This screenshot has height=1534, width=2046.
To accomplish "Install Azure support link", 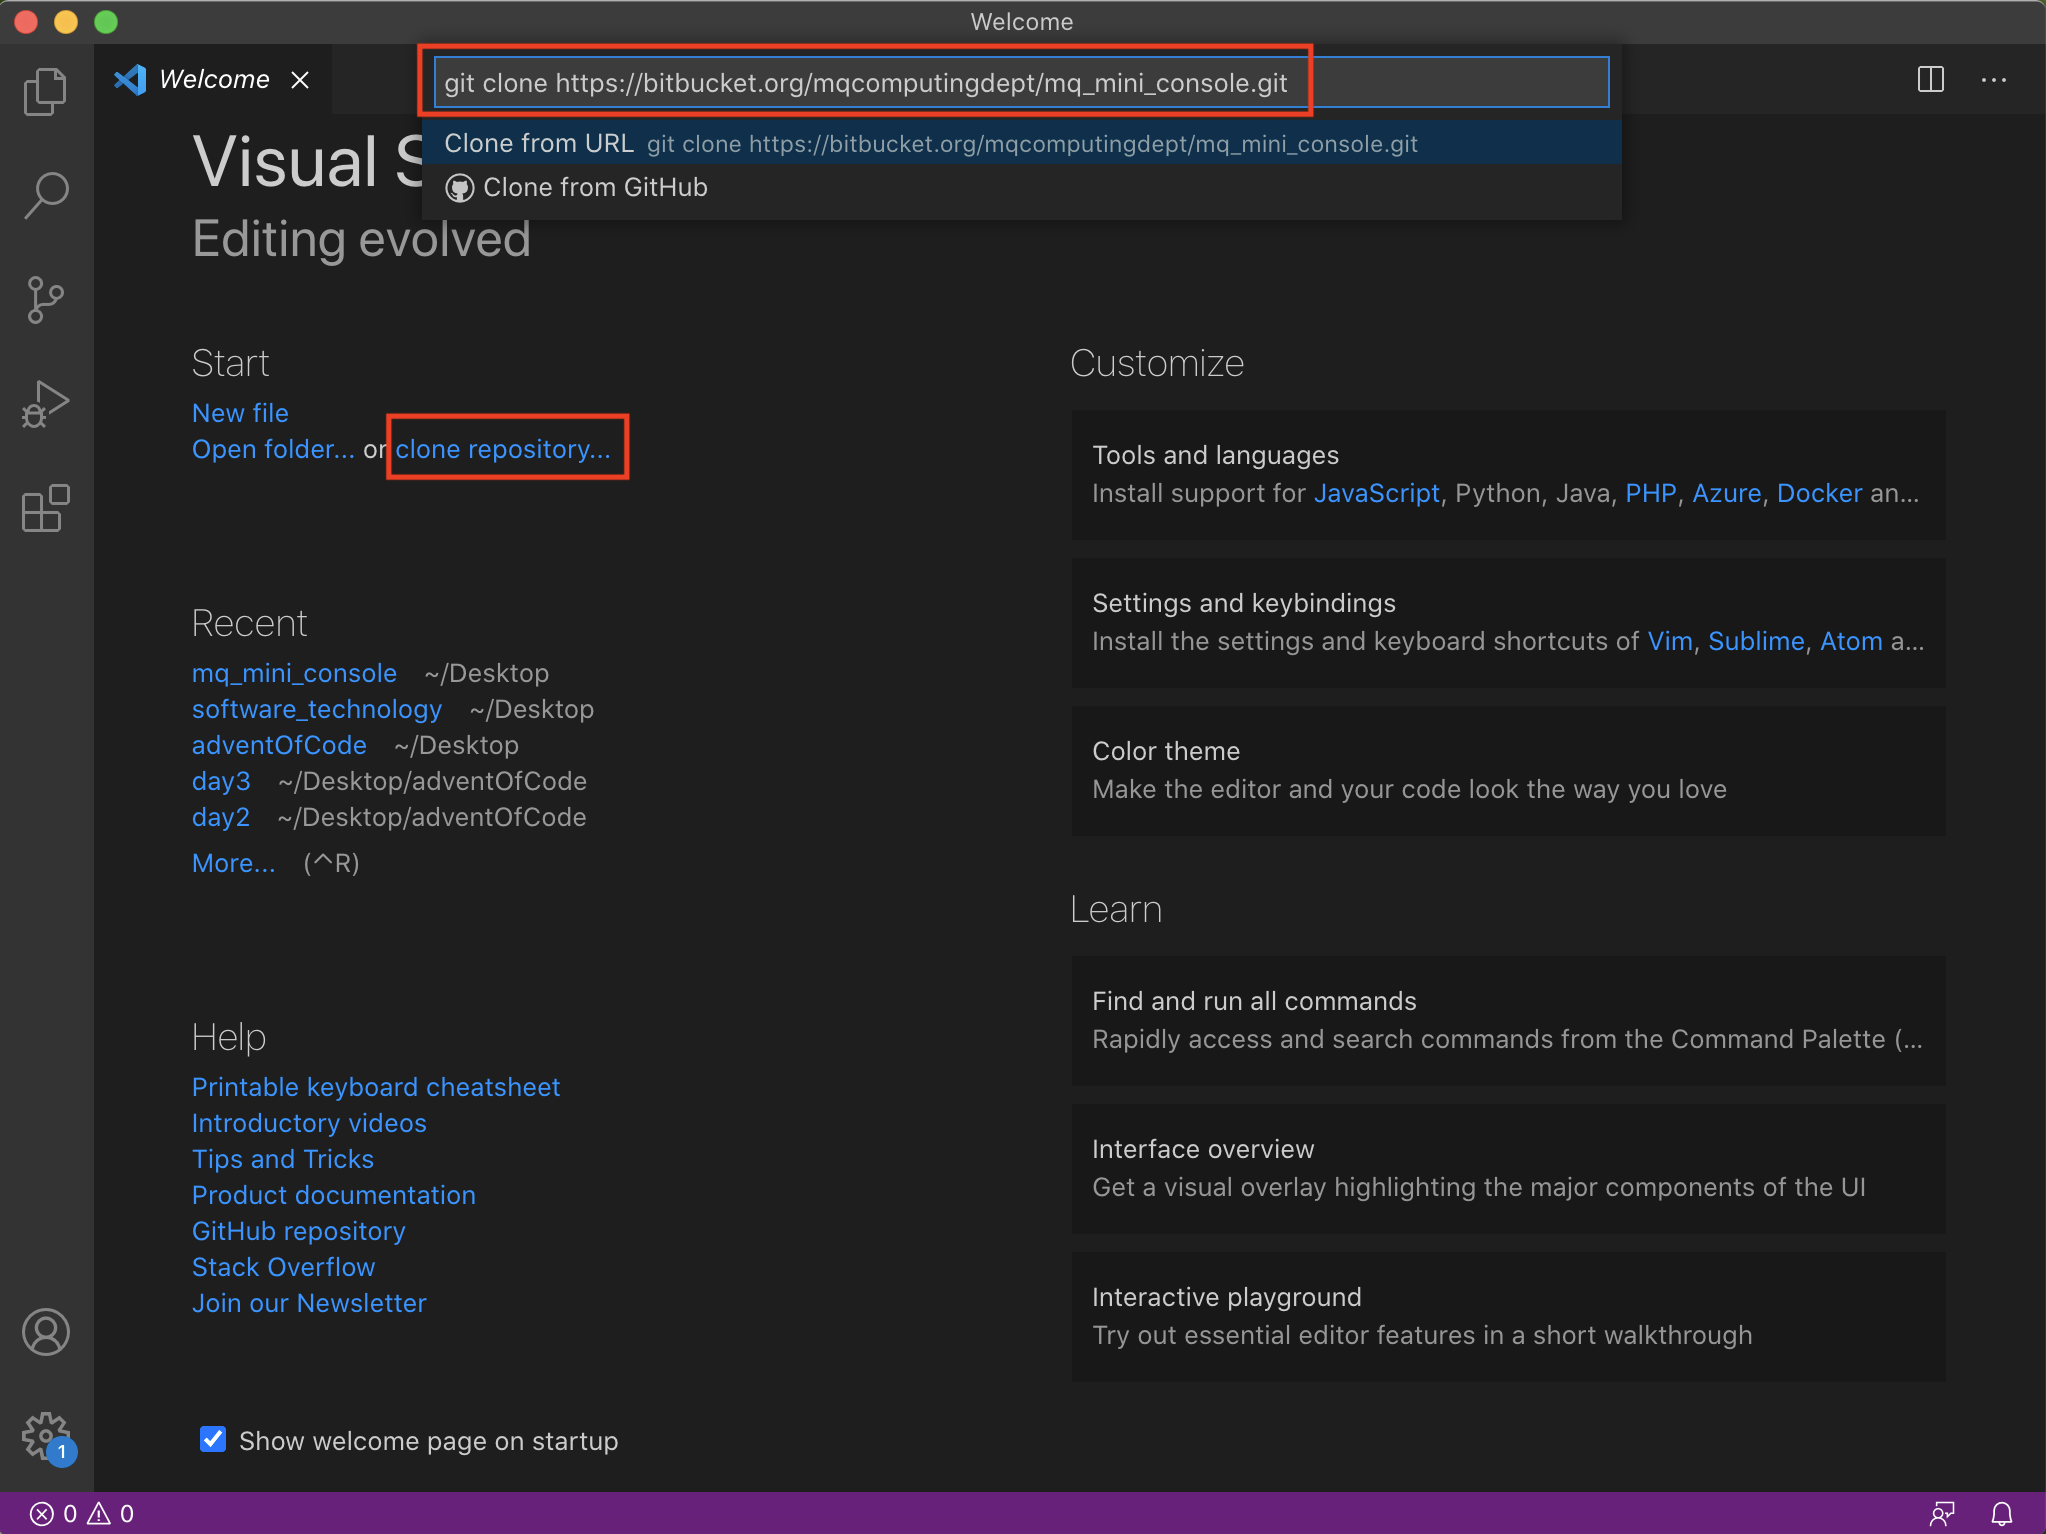I will [1726, 493].
